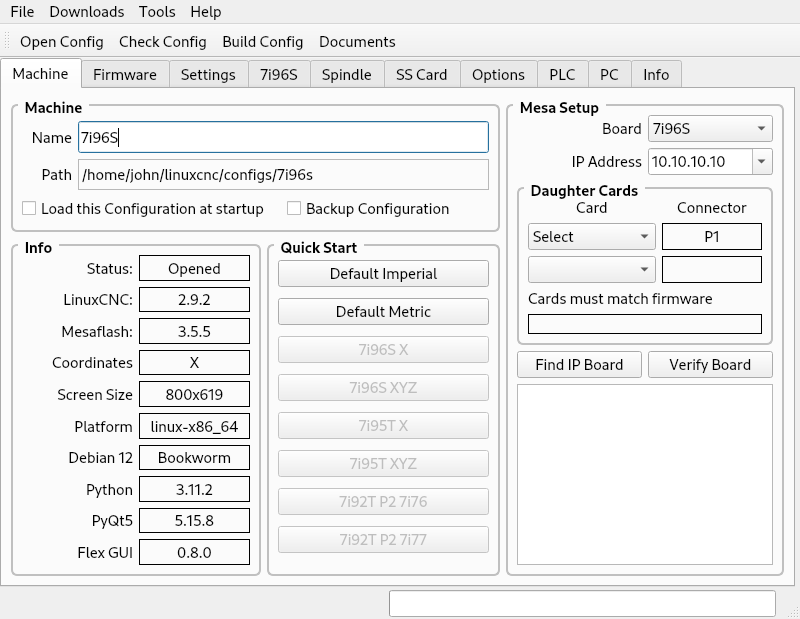Click the Python version 3.11.2
This screenshot has height=619, width=800.
tap(194, 489)
